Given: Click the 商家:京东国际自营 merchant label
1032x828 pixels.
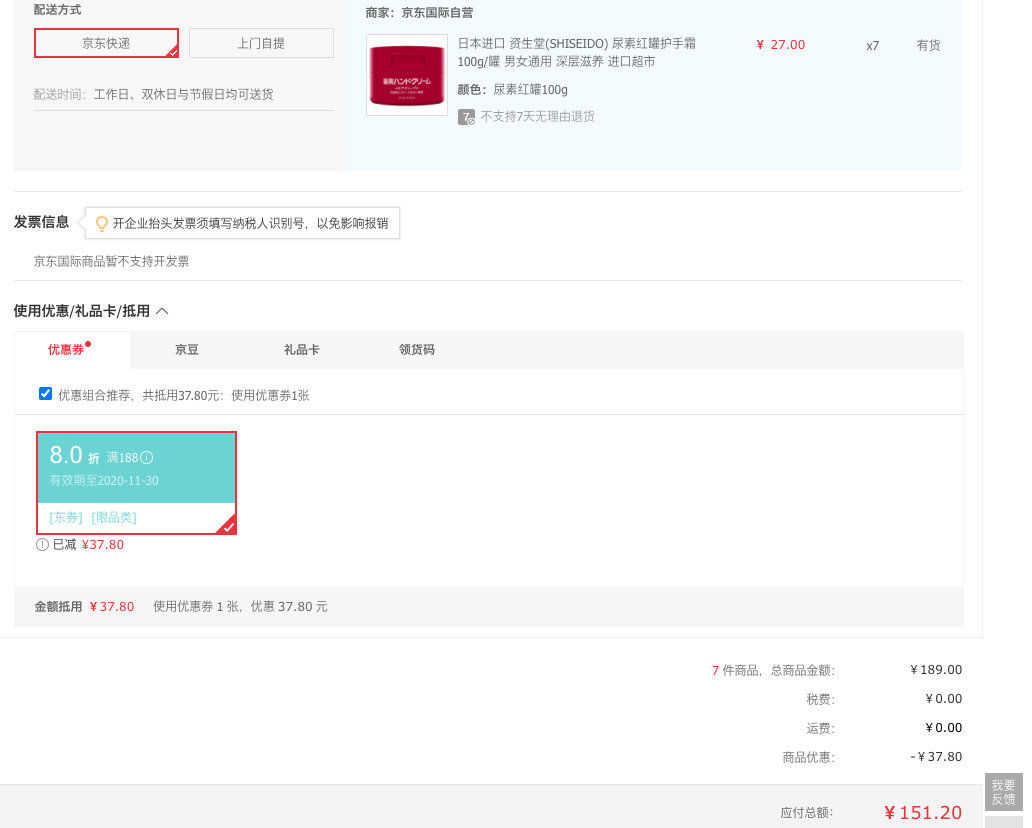Looking at the screenshot, I should click(419, 13).
